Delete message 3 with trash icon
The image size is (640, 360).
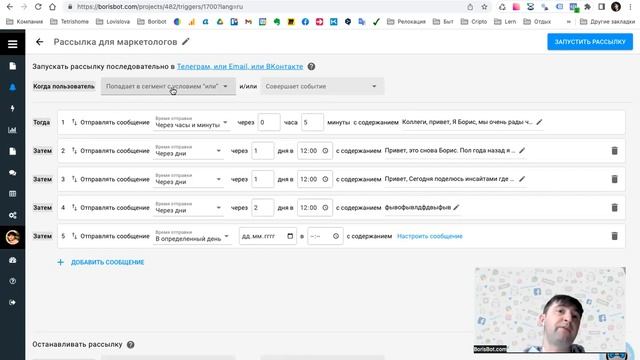[x=614, y=179]
